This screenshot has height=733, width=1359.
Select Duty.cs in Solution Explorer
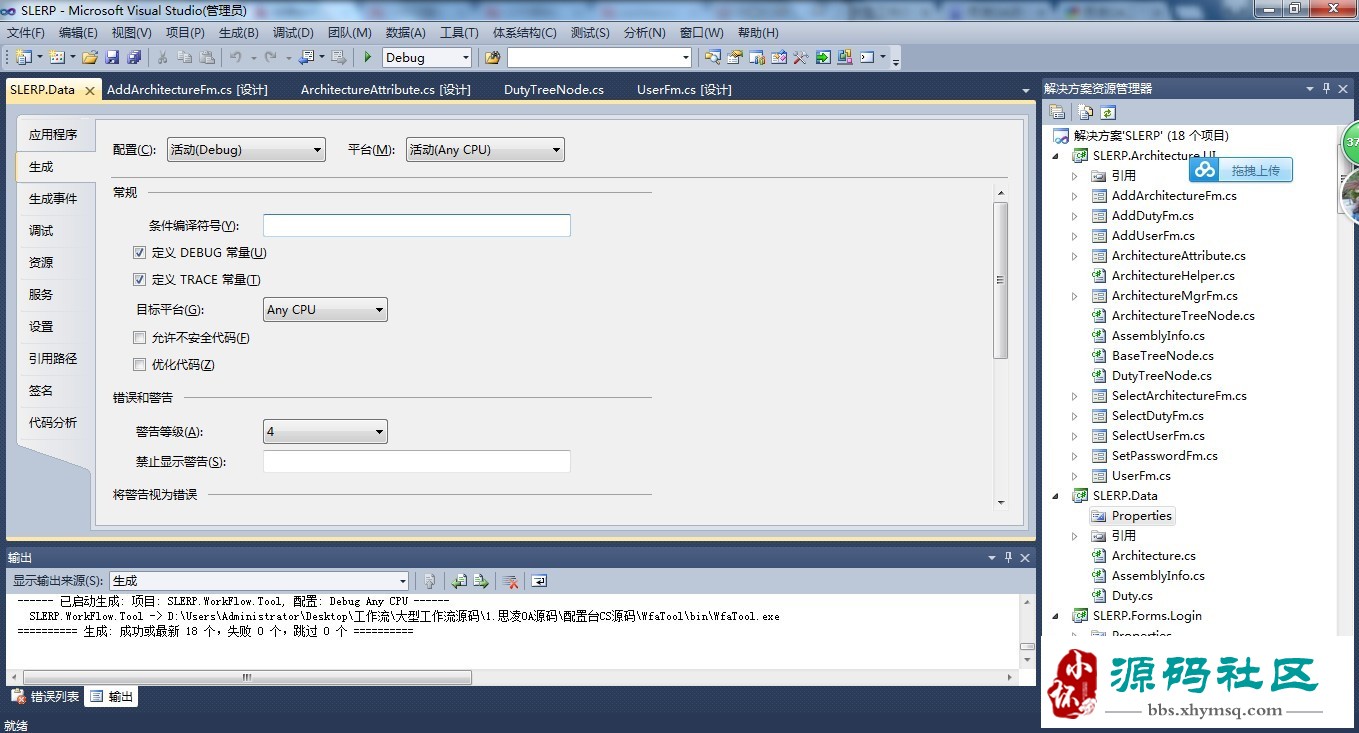pos(1132,596)
